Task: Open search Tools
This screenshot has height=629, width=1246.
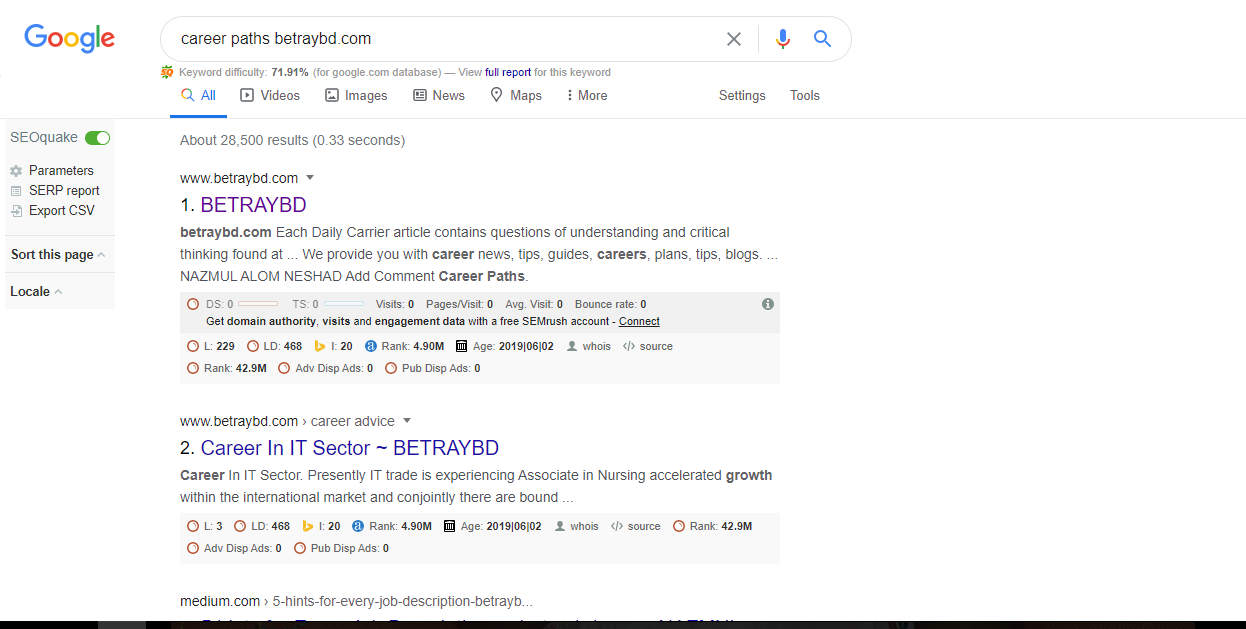Action: click(805, 96)
